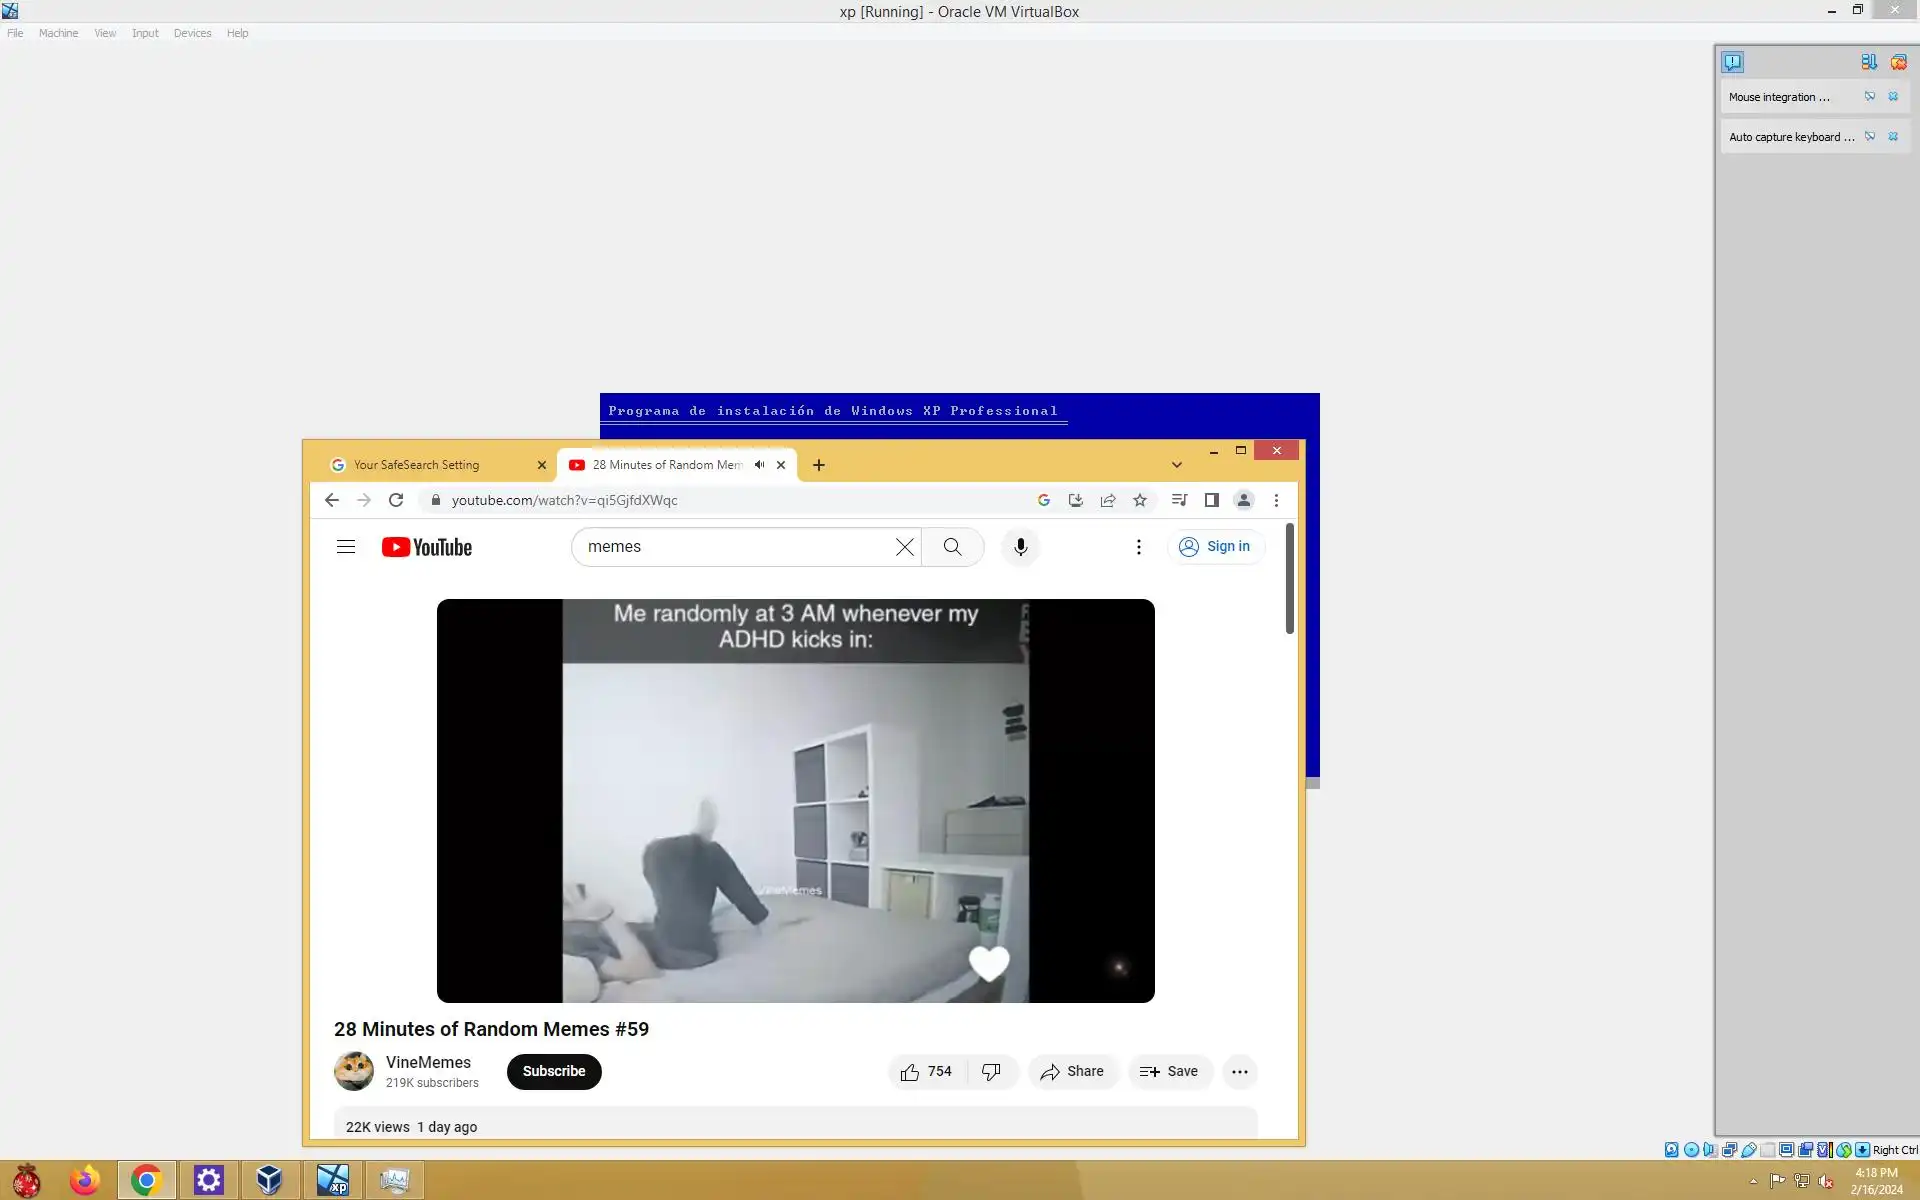This screenshot has width=1920, height=1200.
Task: Open more actions ellipsis beside Save
Action: point(1239,1072)
